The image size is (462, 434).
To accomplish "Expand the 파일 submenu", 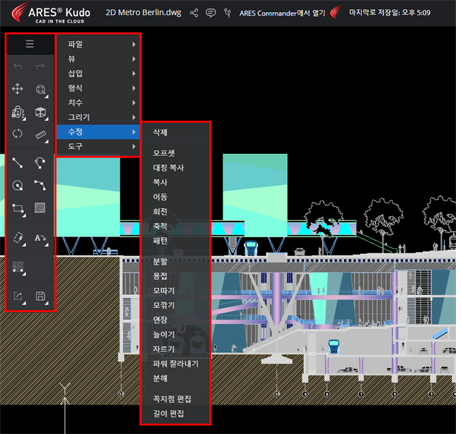I will pyautogui.click(x=98, y=44).
